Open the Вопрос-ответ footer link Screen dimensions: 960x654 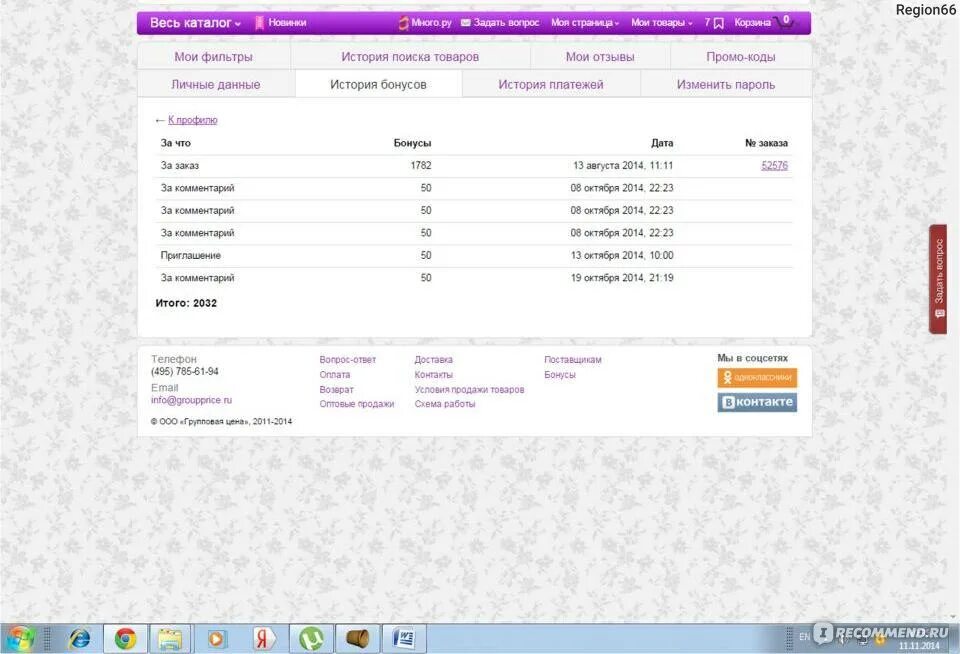click(x=348, y=359)
